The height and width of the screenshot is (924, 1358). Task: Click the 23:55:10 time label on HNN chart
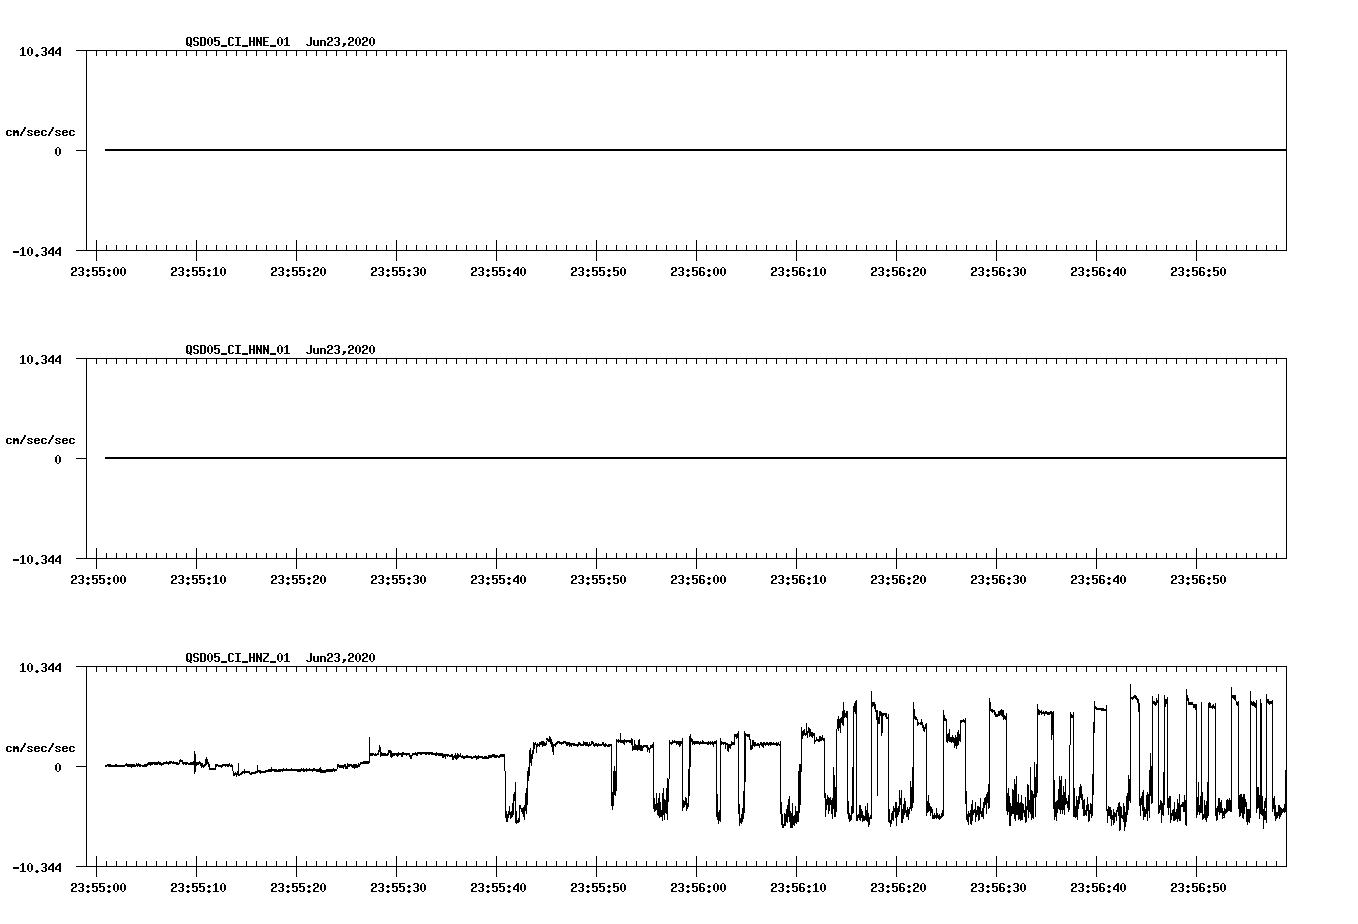(198, 579)
